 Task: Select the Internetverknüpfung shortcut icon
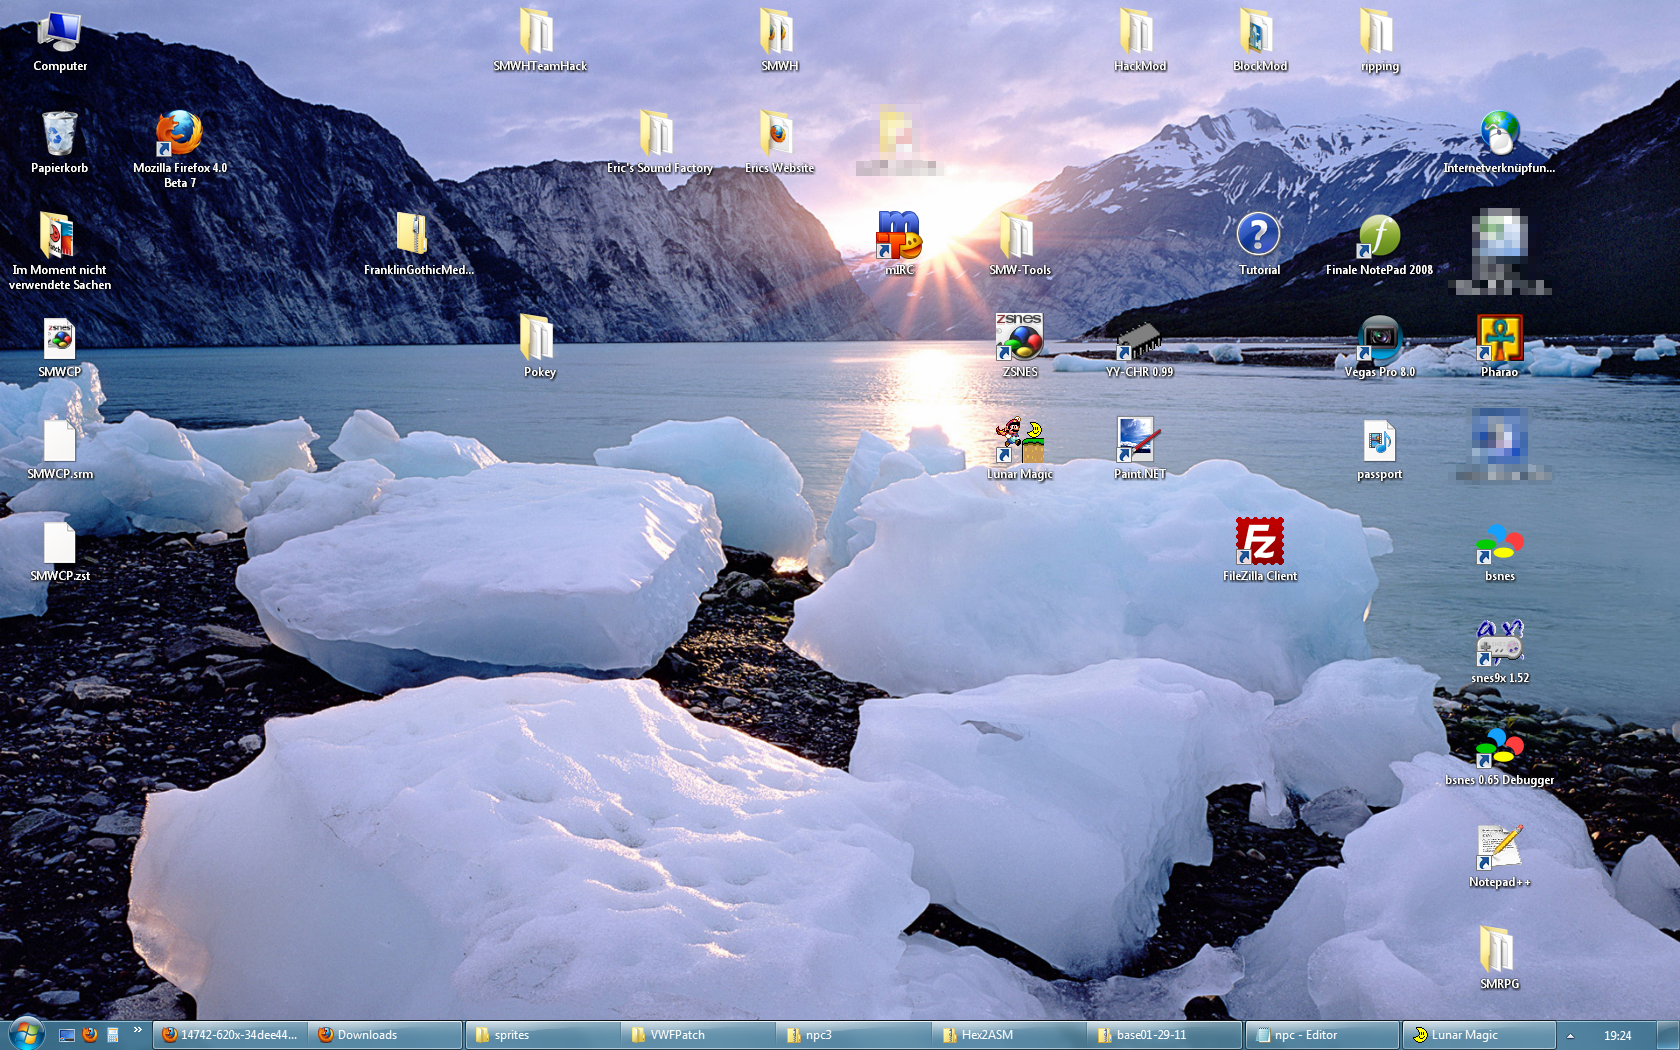click(x=1499, y=143)
